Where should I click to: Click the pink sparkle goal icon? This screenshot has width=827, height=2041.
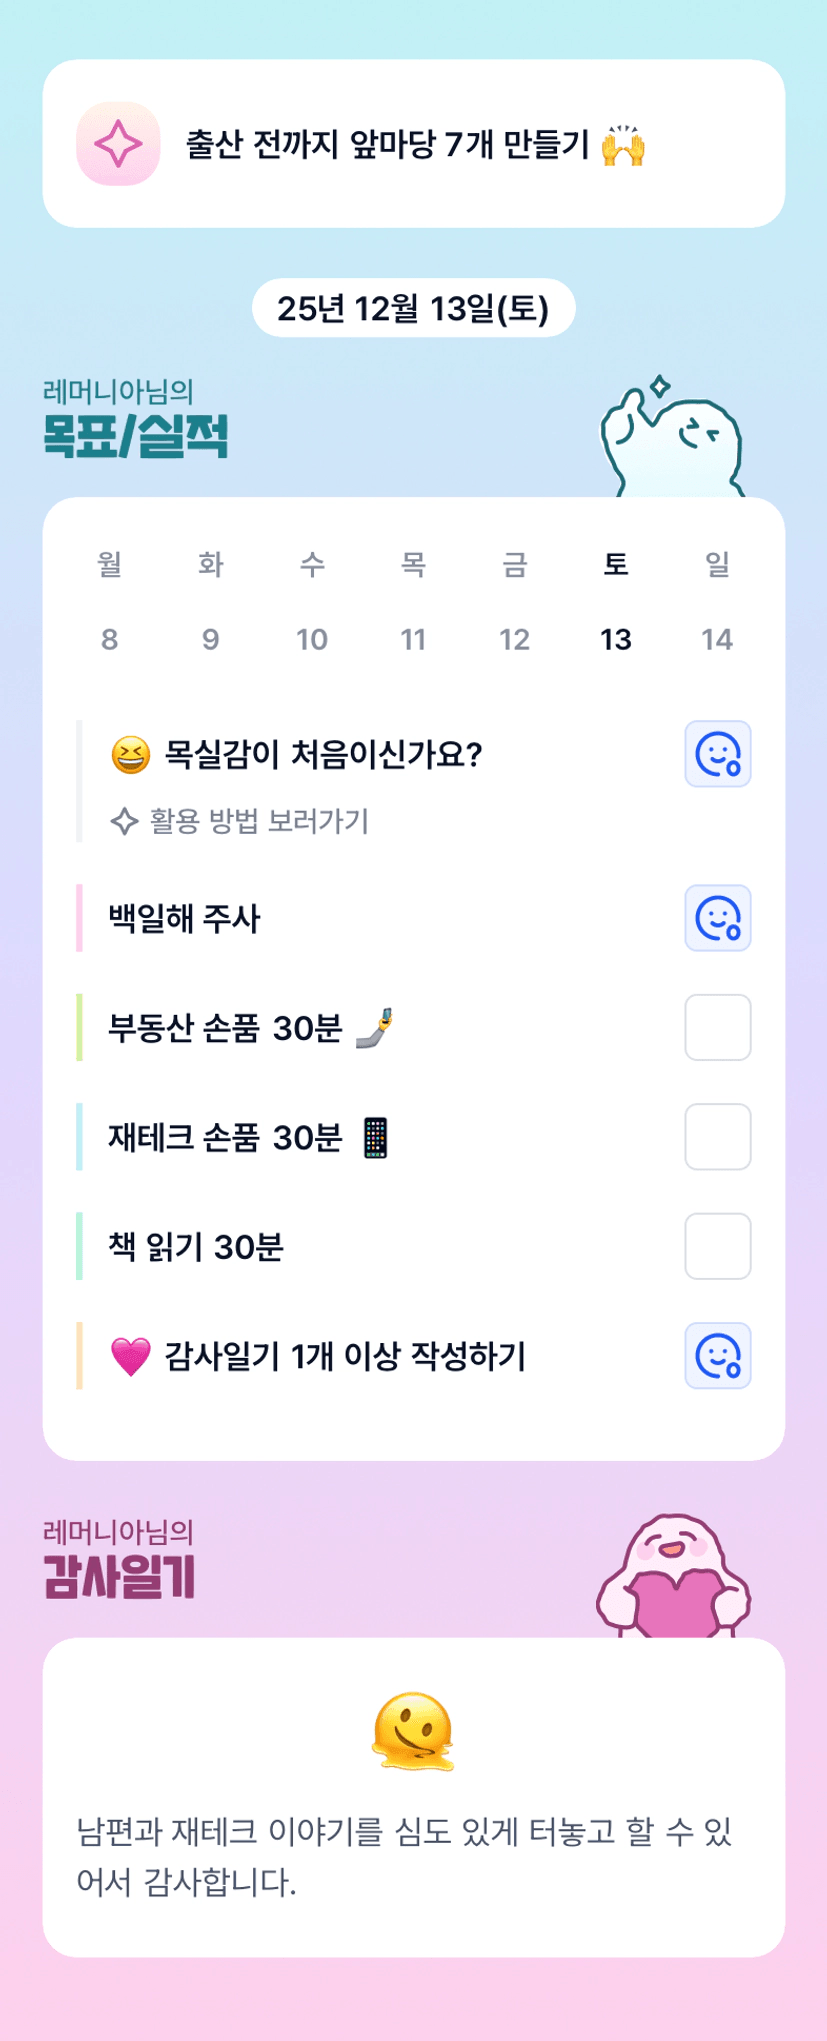click(118, 144)
